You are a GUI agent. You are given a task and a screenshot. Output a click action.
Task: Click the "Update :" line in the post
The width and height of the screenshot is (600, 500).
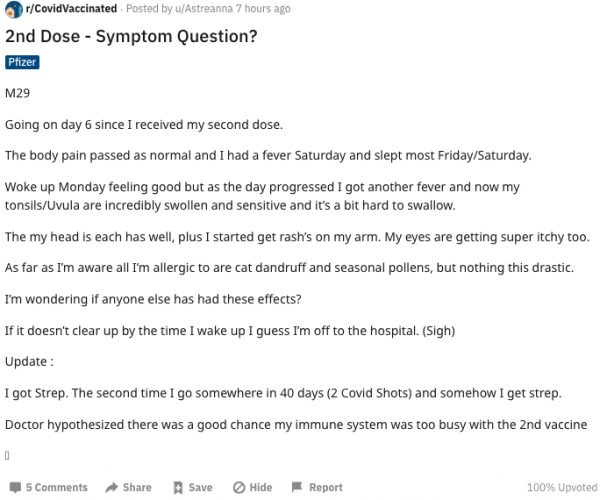tap(28, 361)
